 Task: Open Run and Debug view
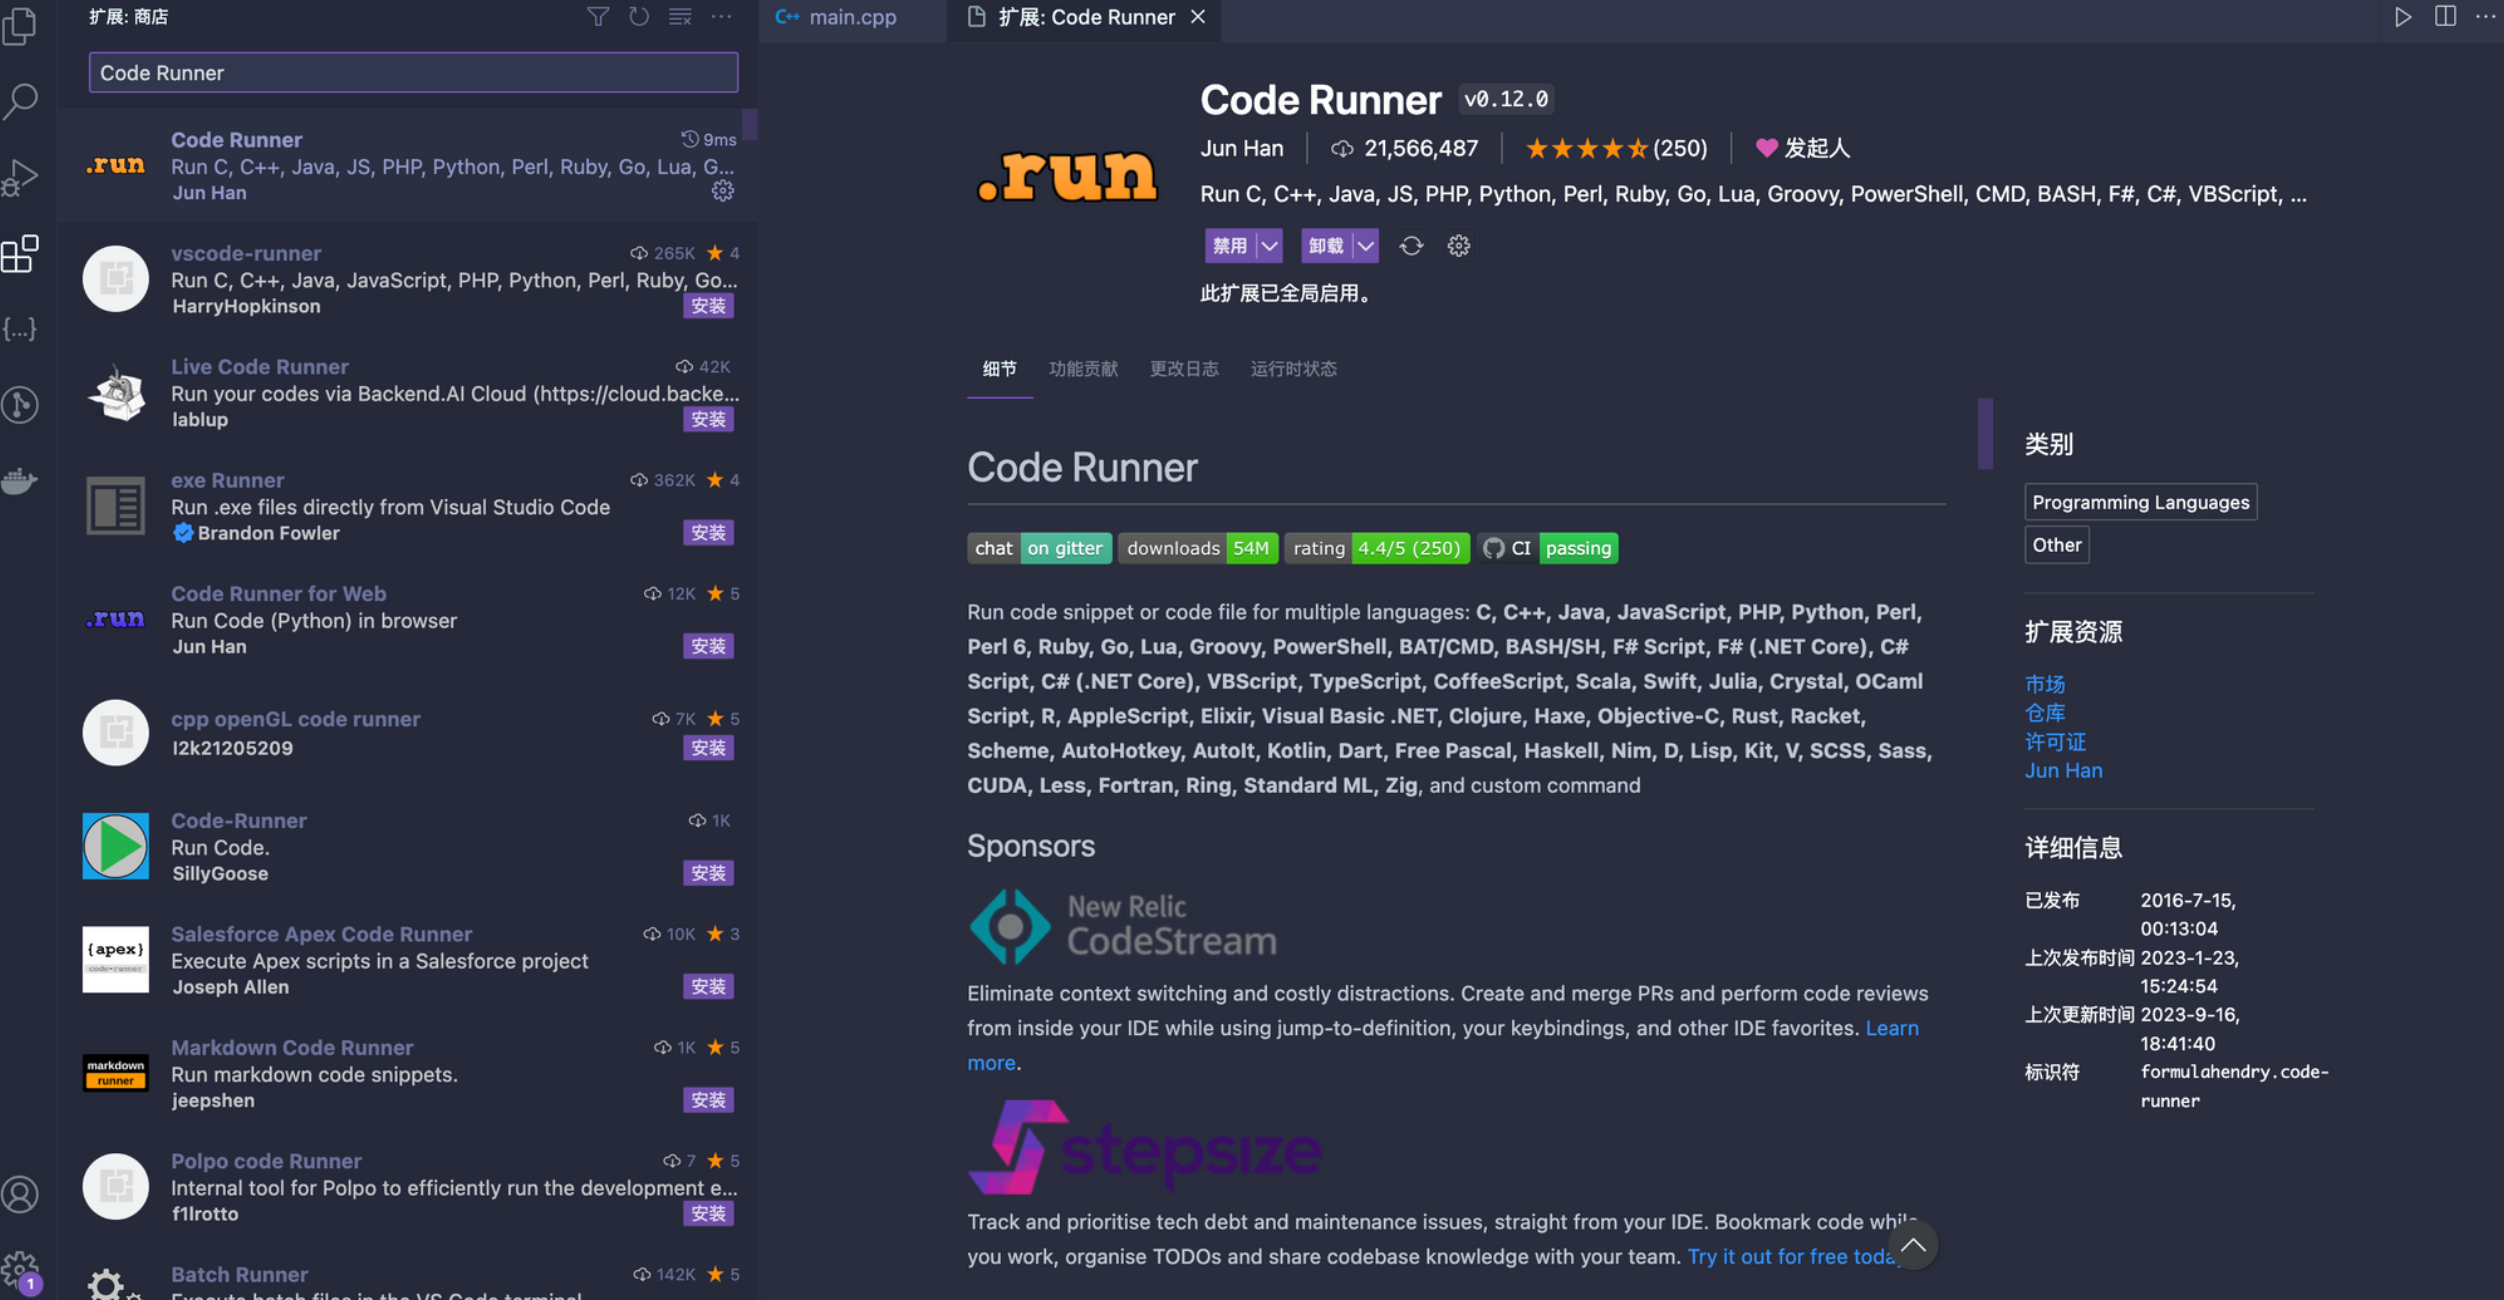pyautogui.click(x=20, y=177)
